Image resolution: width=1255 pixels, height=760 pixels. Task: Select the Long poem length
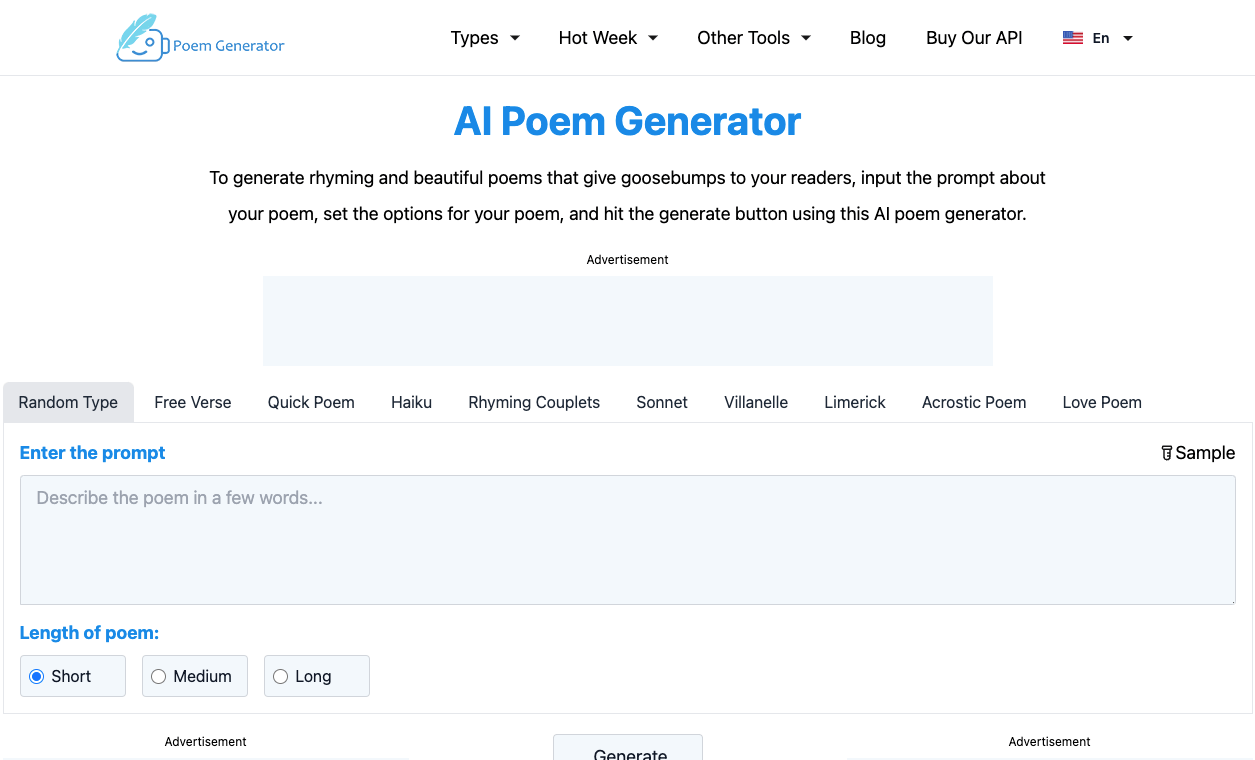pyautogui.click(x=280, y=676)
